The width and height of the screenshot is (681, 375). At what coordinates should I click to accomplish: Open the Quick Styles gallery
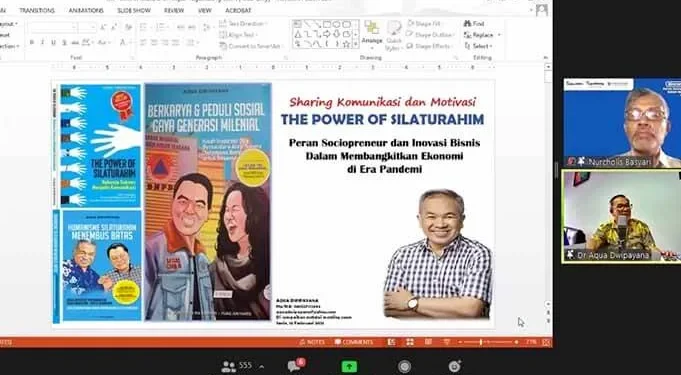394,36
